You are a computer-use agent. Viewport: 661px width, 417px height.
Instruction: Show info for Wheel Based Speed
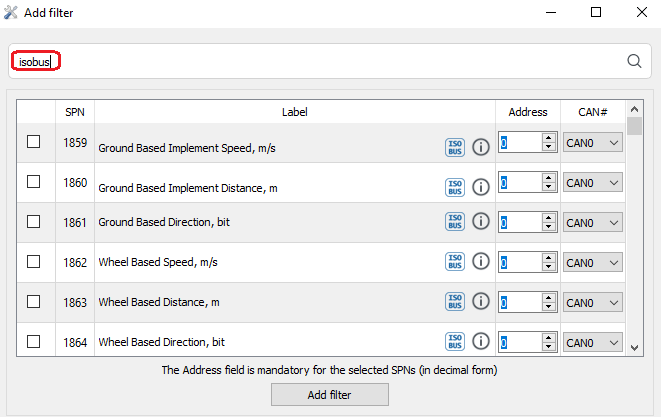tap(480, 262)
